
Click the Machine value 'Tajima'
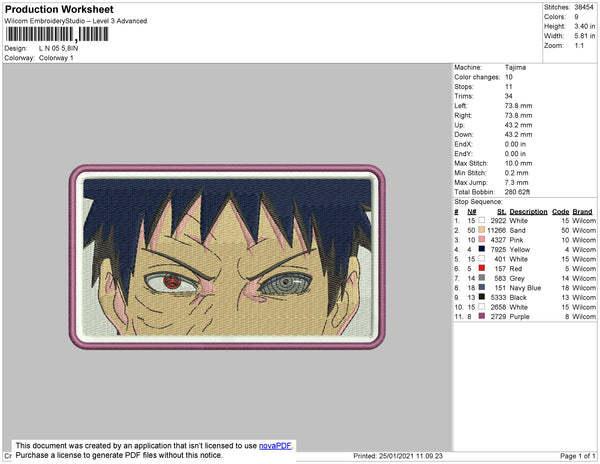tap(515, 67)
